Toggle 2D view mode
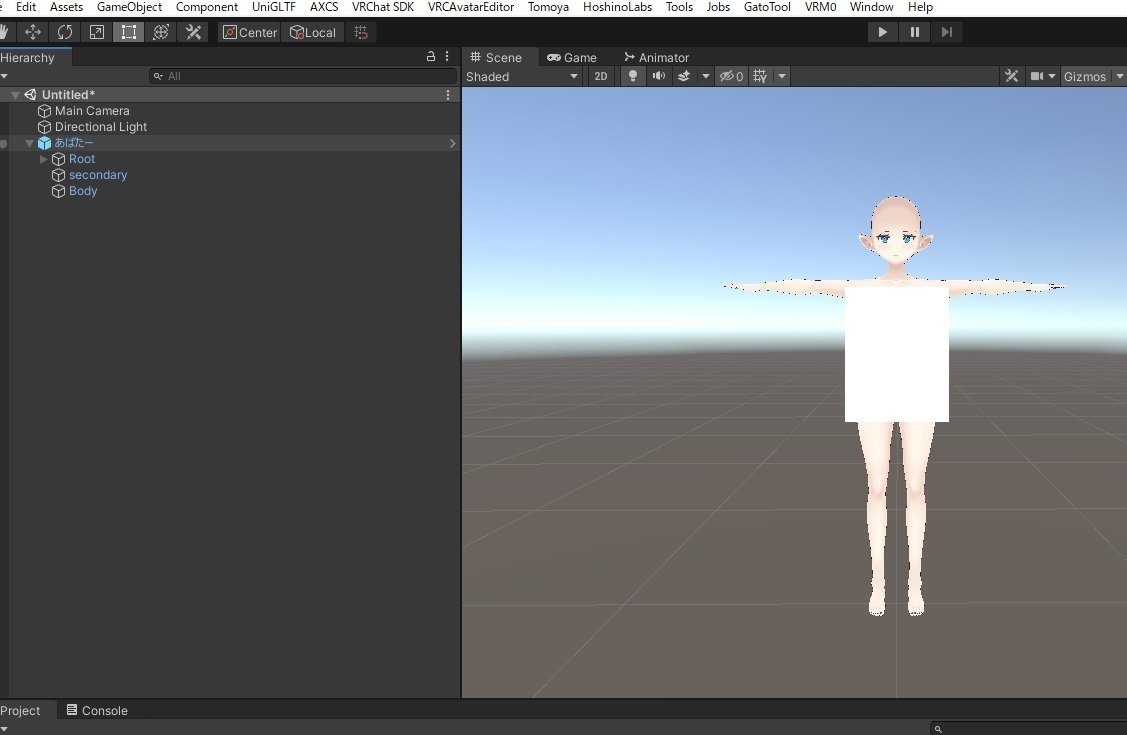 [600, 75]
